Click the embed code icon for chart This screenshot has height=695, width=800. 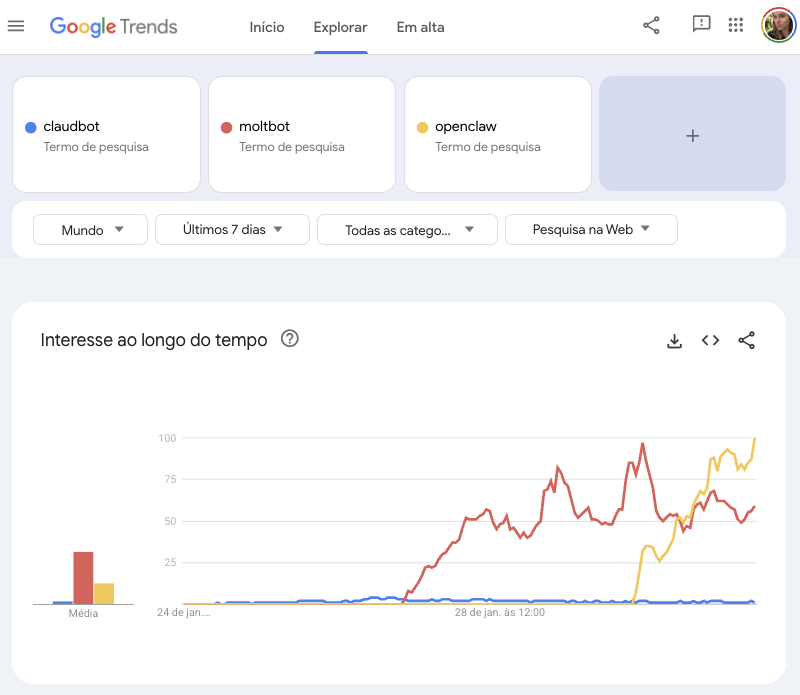(x=710, y=341)
